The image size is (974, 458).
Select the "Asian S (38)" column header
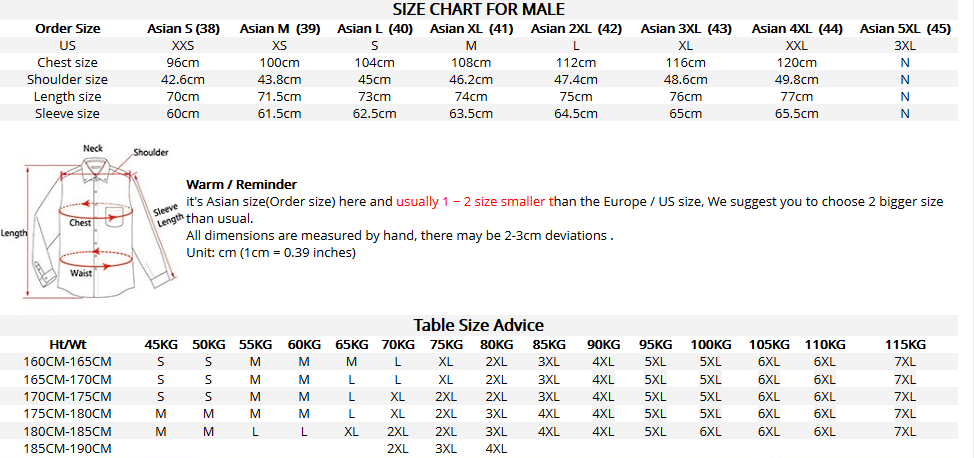[187, 29]
